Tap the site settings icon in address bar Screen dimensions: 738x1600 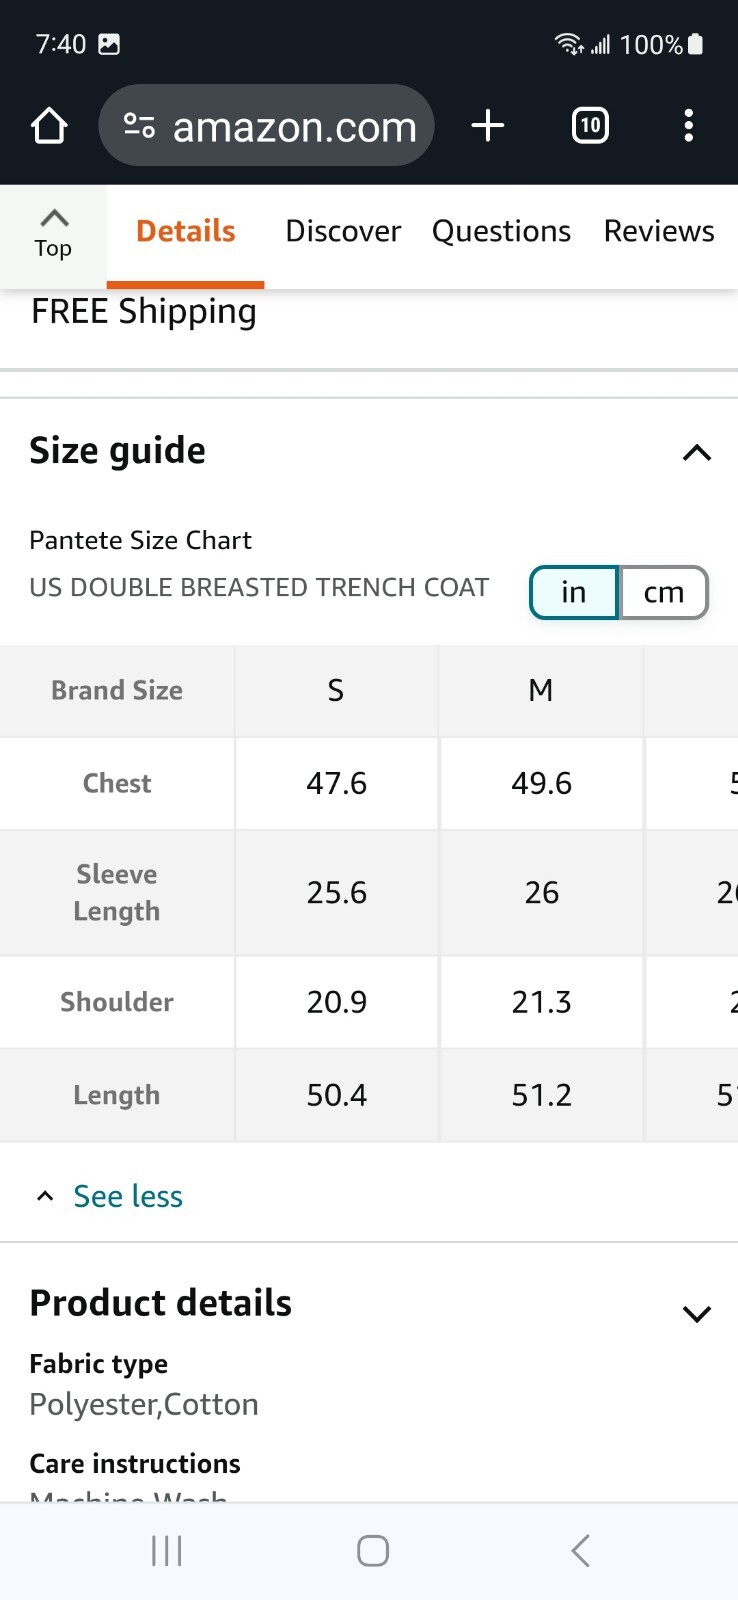pyautogui.click(x=139, y=126)
